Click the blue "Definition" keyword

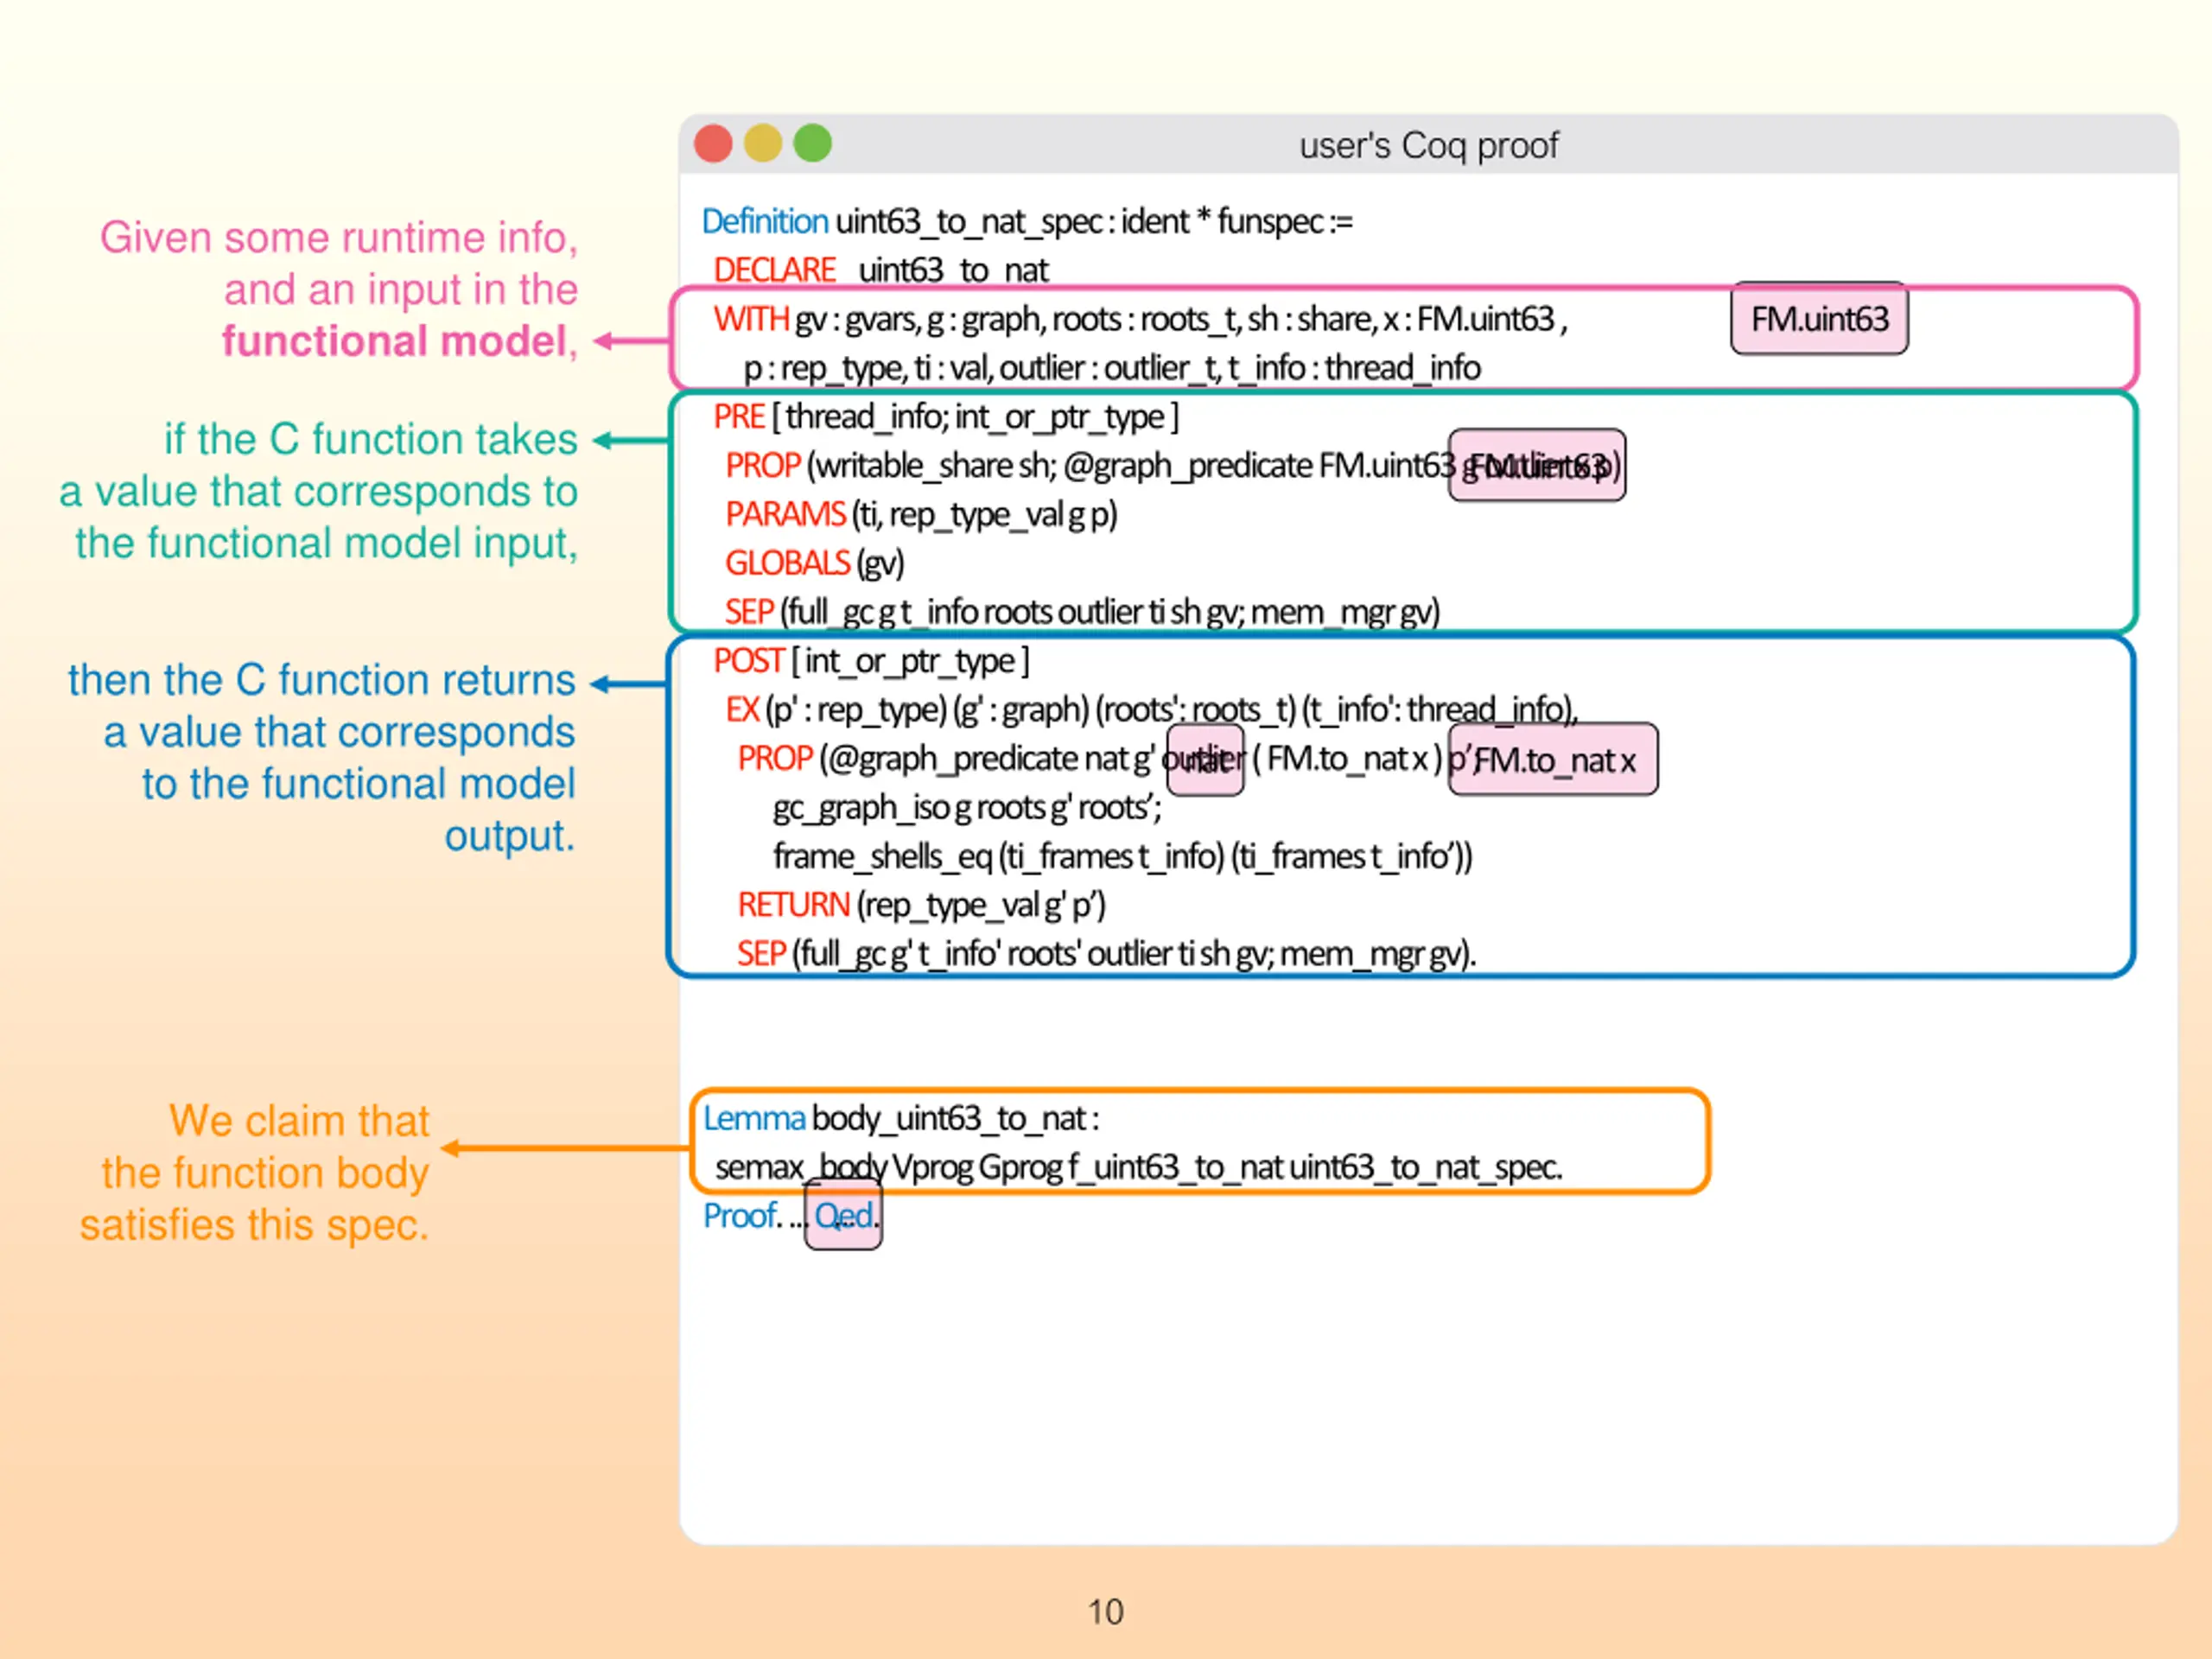click(x=765, y=221)
